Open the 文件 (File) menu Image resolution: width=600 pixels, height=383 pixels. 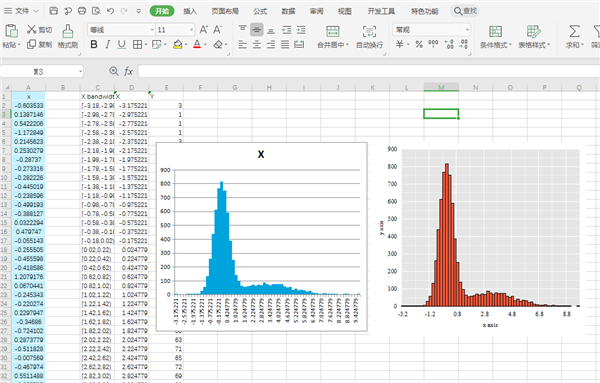pos(21,11)
